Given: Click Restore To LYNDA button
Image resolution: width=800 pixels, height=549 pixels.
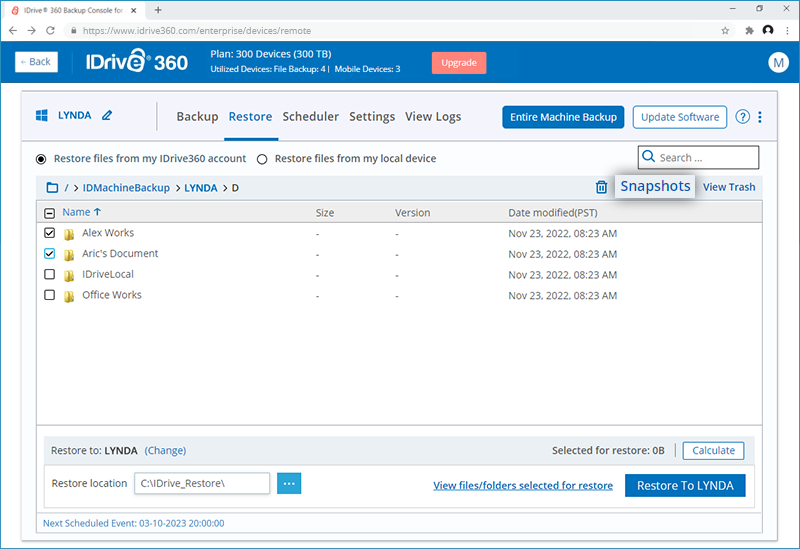Looking at the screenshot, I should tap(685, 485).
